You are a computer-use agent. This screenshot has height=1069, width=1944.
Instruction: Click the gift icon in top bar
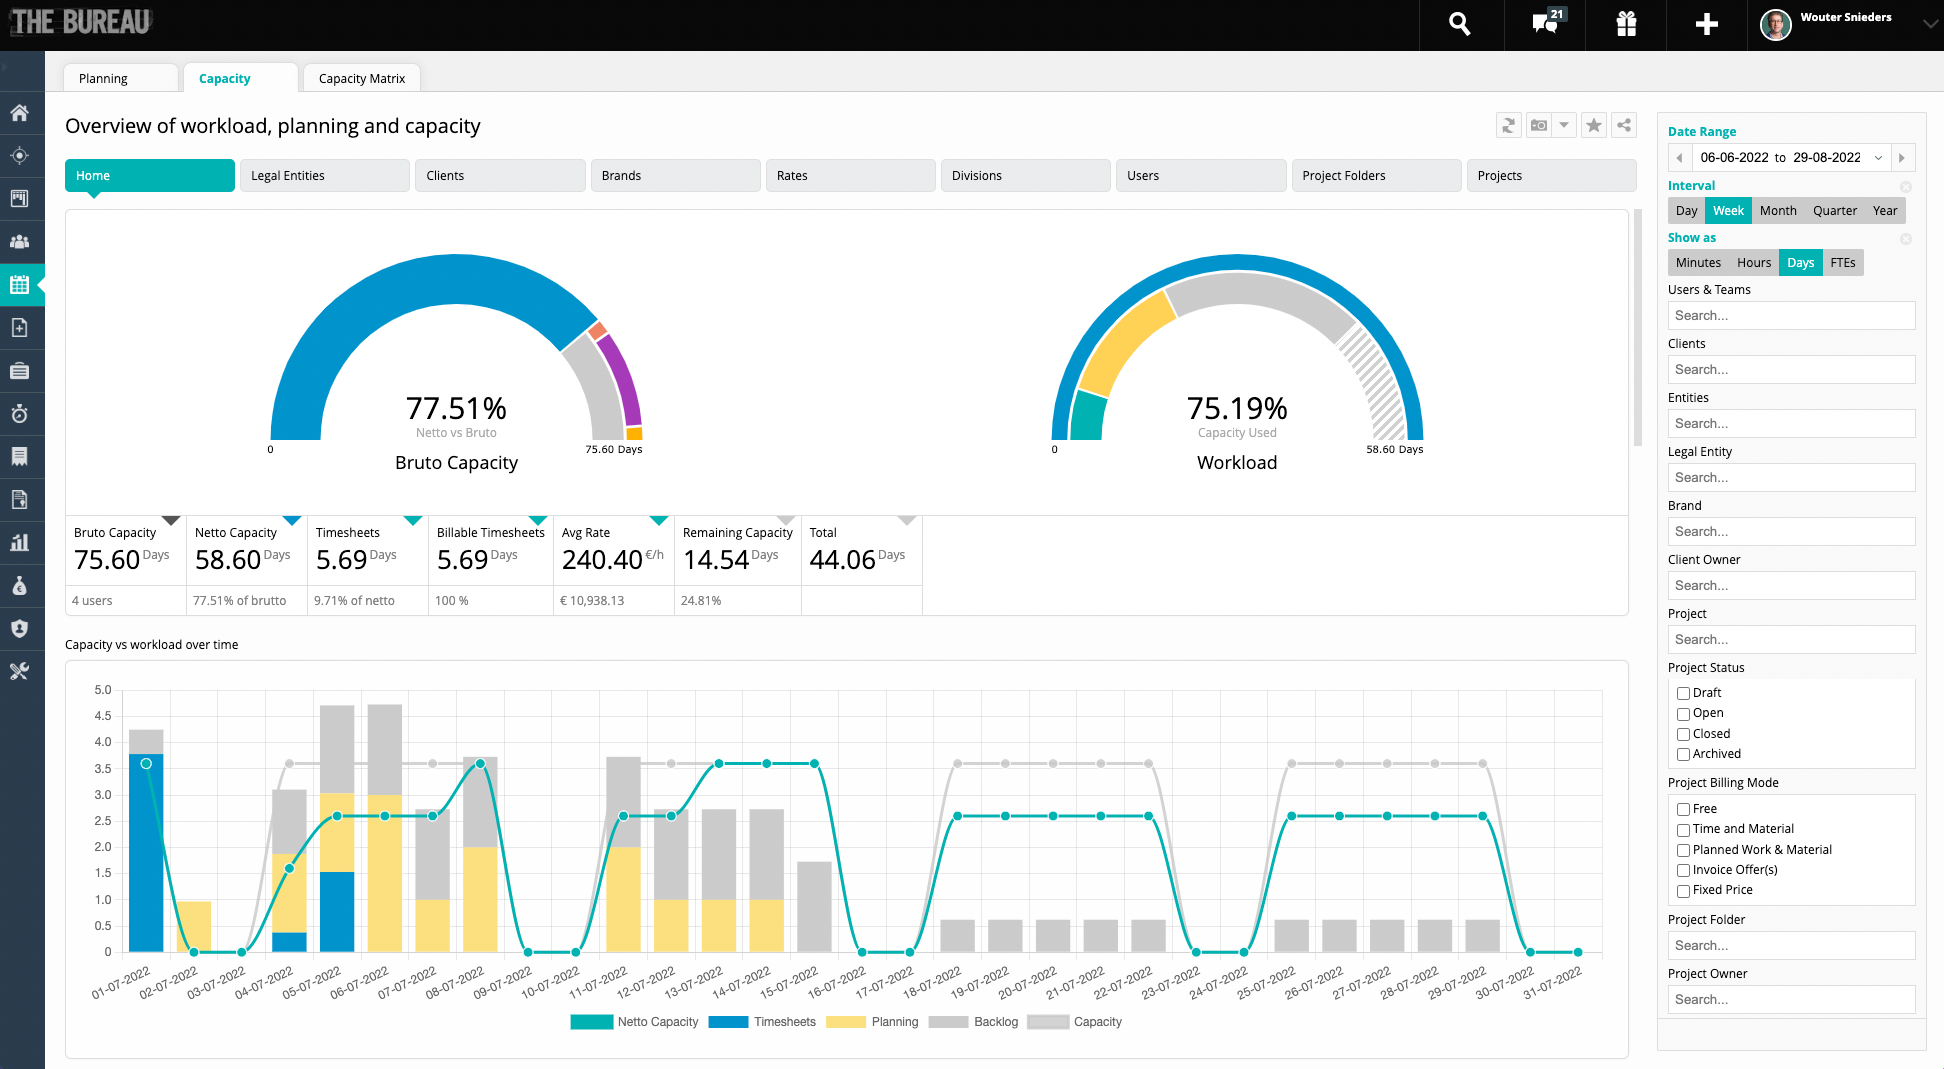click(1626, 24)
